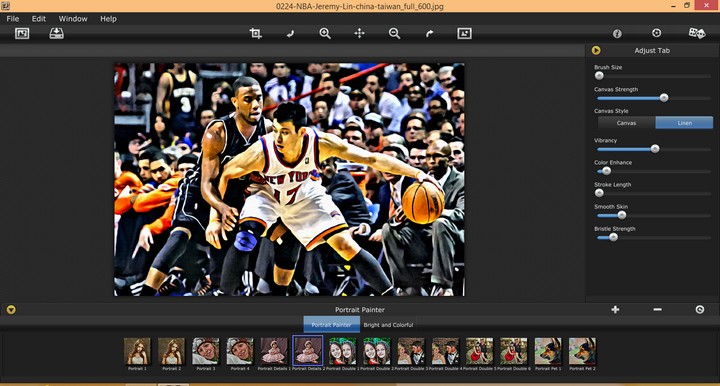720x386 pixels.
Task: Click the basketball player painting canvas
Action: (x=289, y=179)
